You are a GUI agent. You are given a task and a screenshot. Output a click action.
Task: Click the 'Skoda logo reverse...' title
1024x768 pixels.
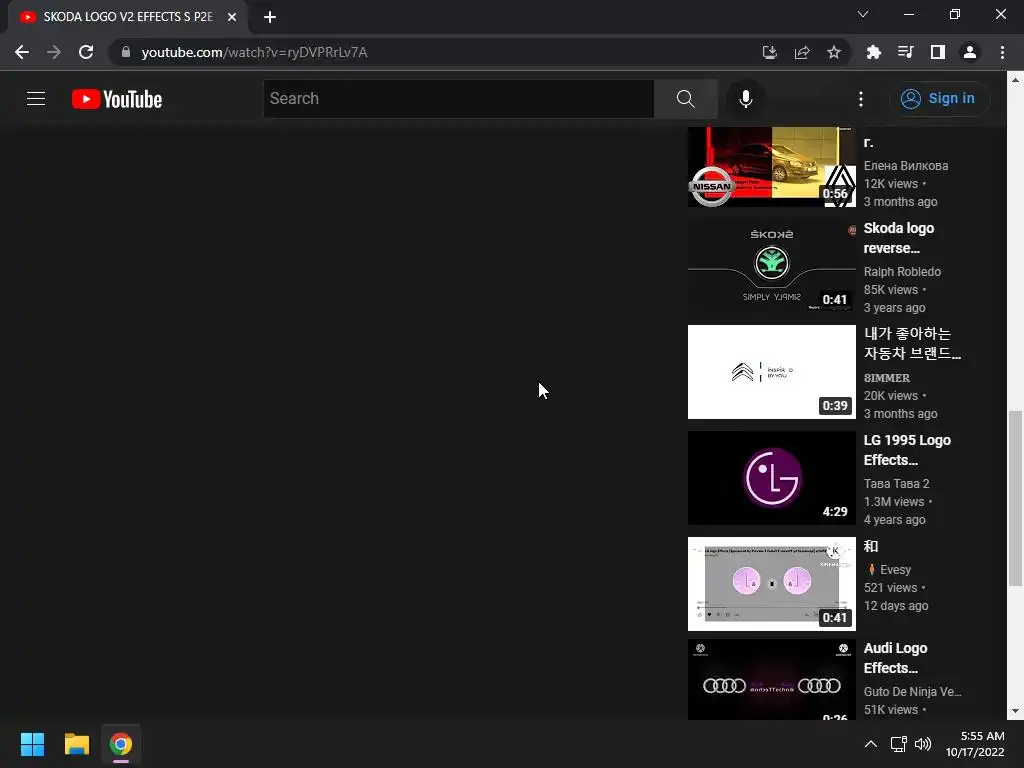pos(899,238)
